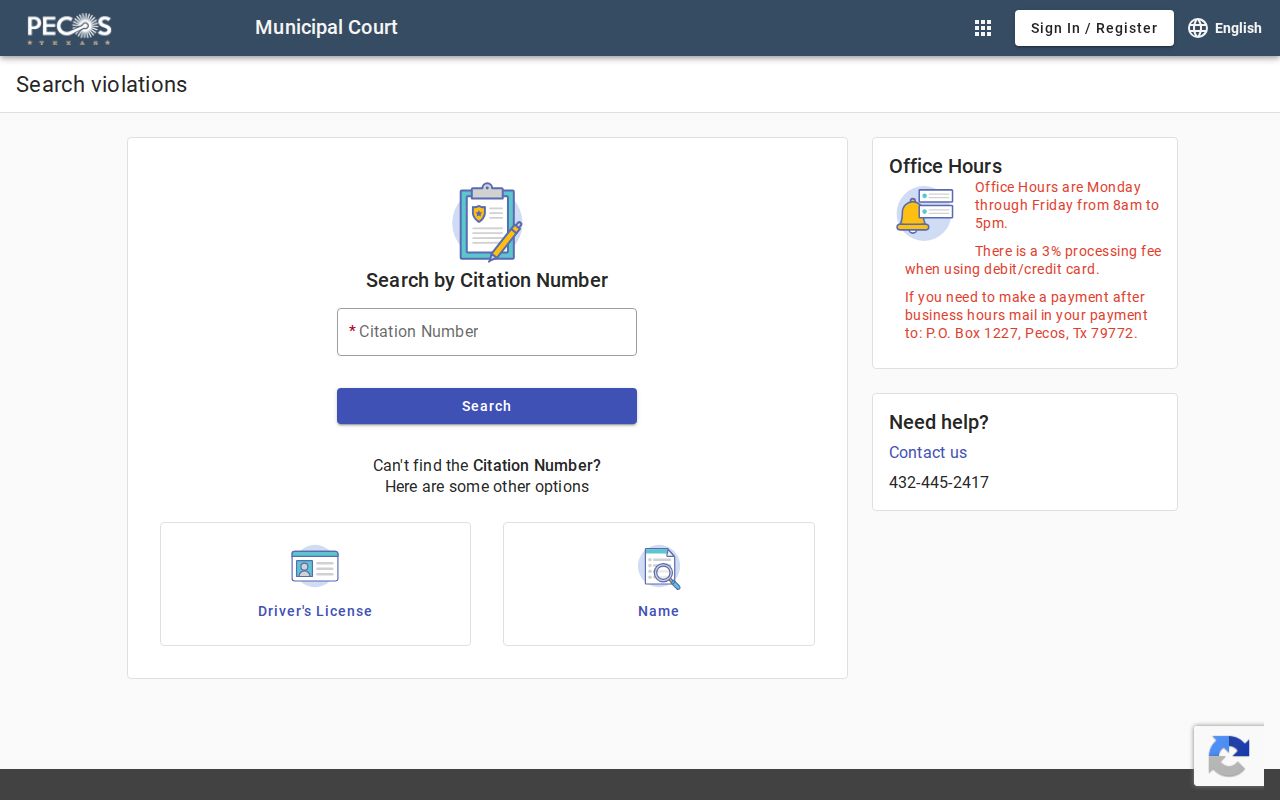Screen dimensions: 1280x800
Task: Click the 3% processing fee notice
Action: click(1033, 260)
